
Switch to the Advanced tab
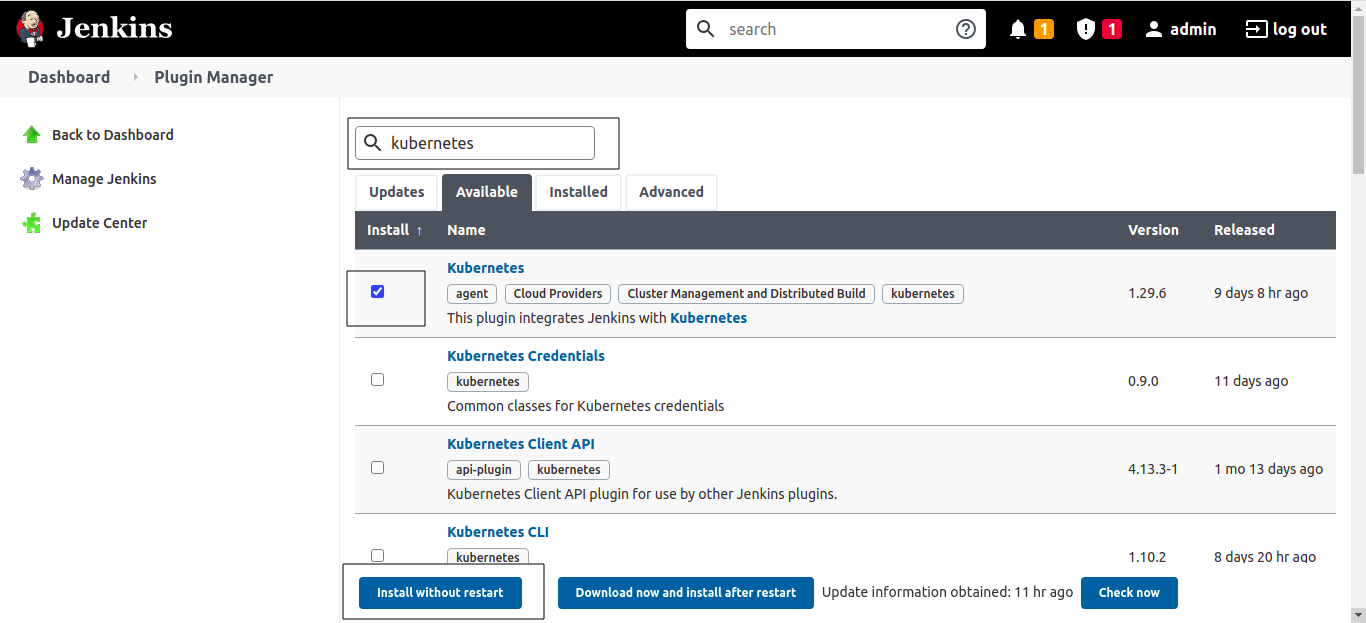point(671,192)
